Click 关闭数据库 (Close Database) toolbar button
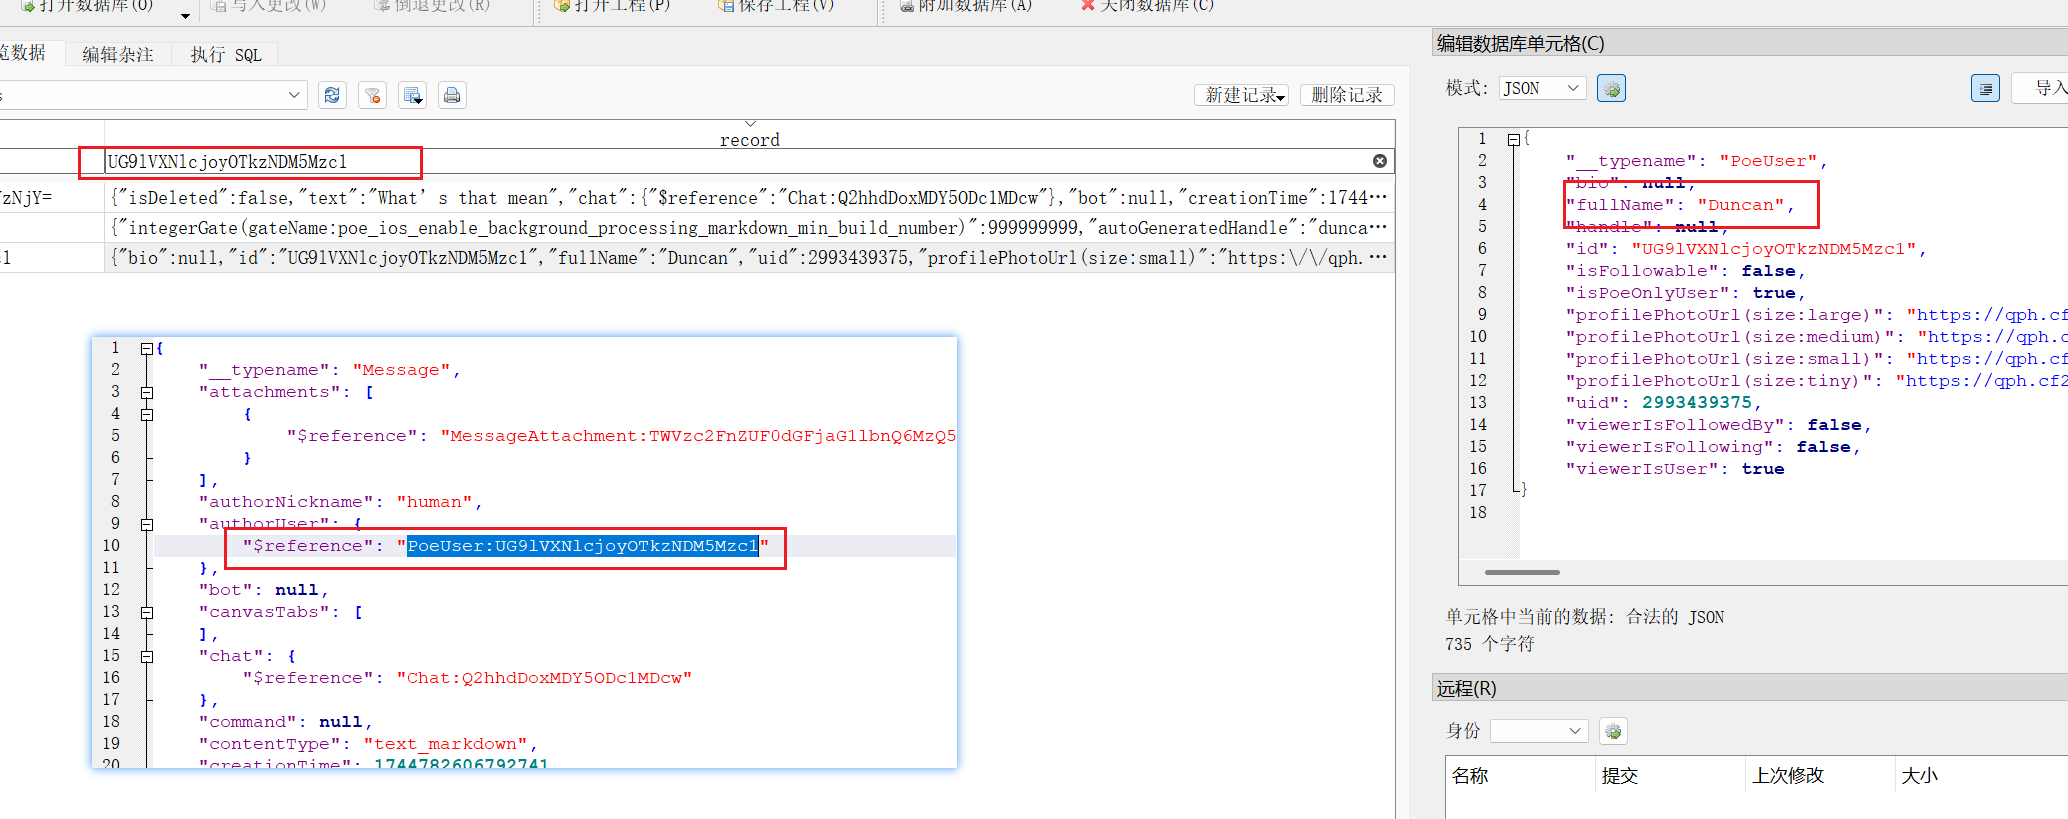The width and height of the screenshot is (2068, 819). [x=1148, y=6]
